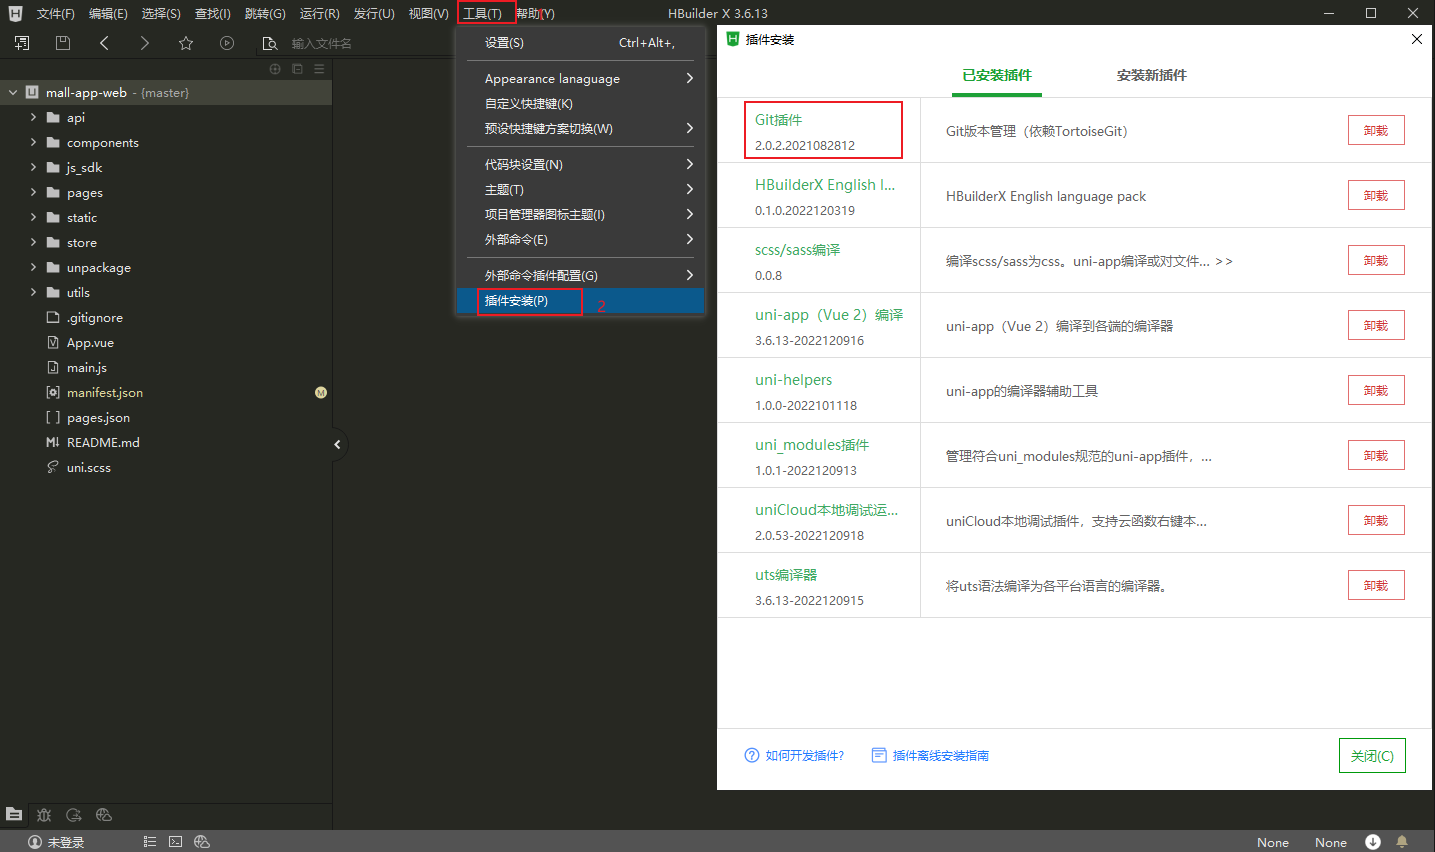Open uni.scss in the file tree
Viewport: 1435px width, 852px height.
pos(89,467)
